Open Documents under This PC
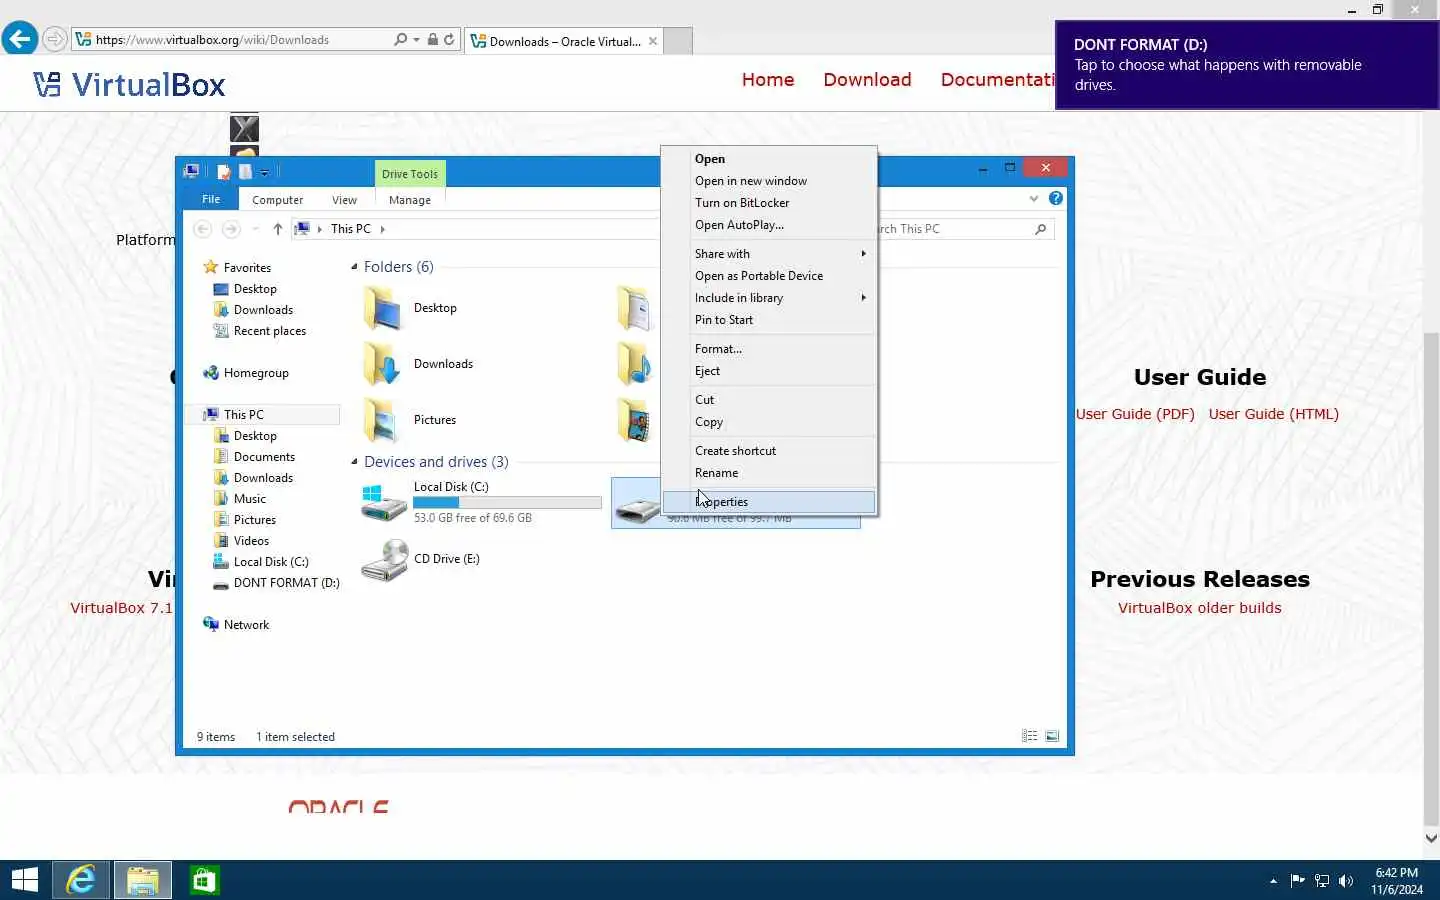Viewport: 1440px width, 900px height. click(x=264, y=457)
